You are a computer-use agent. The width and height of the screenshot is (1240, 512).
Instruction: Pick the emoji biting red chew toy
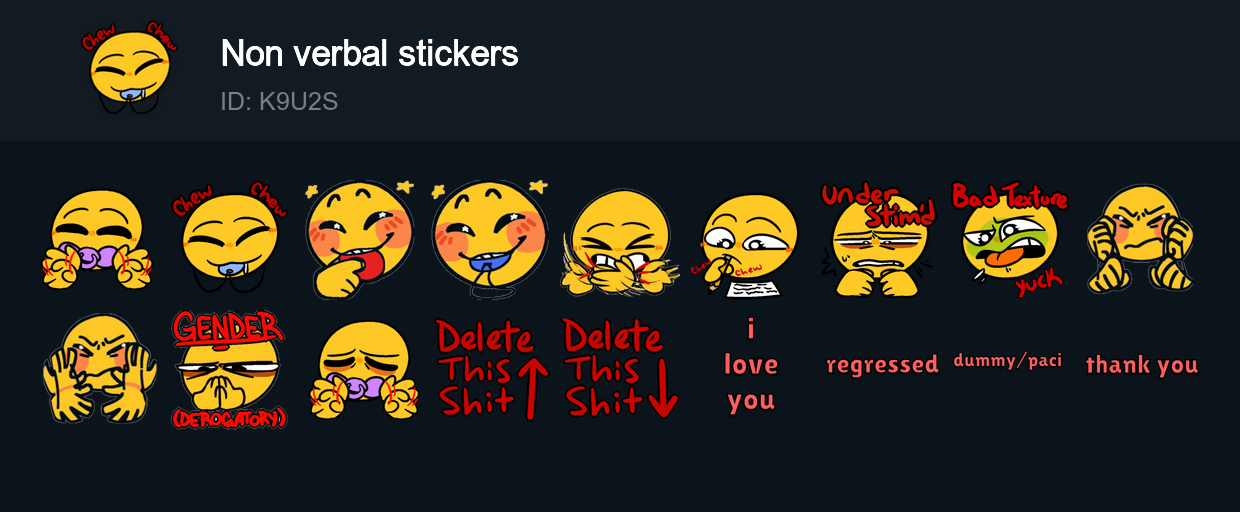pyautogui.click(x=359, y=238)
